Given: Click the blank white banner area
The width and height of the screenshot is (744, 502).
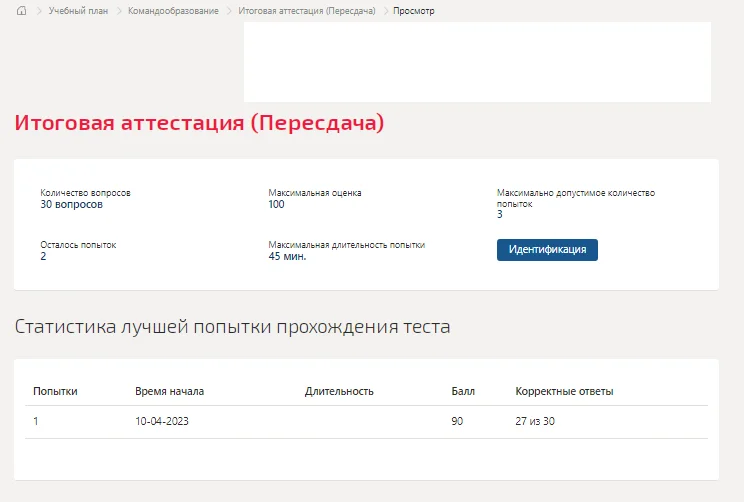Looking at the screenshot, I should click(x=477, y=62).
